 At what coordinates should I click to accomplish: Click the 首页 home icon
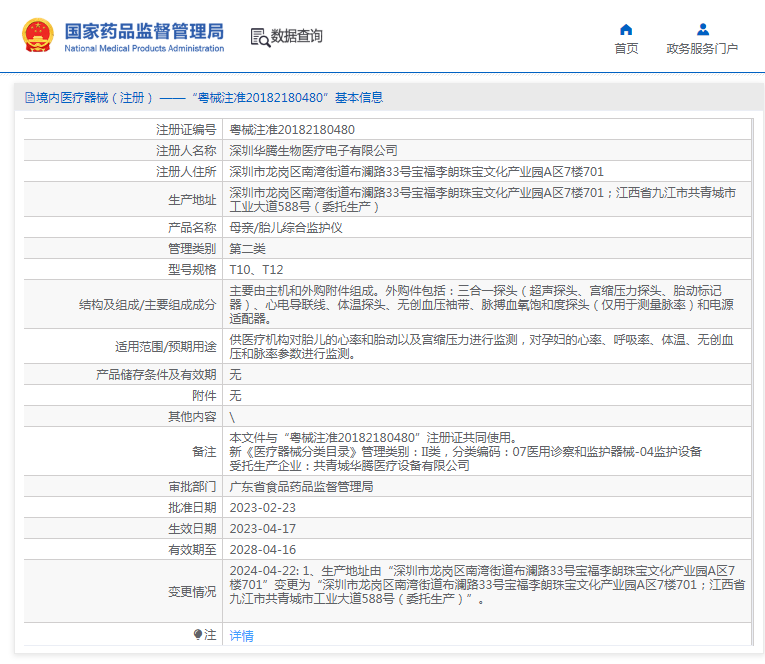click(626, 30)
